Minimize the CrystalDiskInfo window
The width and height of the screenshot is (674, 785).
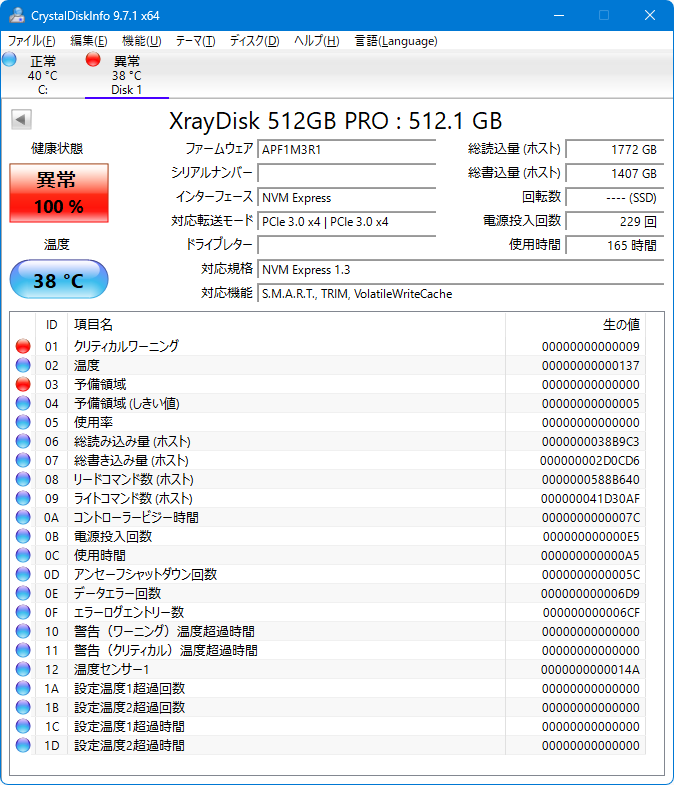click(559, 16)
